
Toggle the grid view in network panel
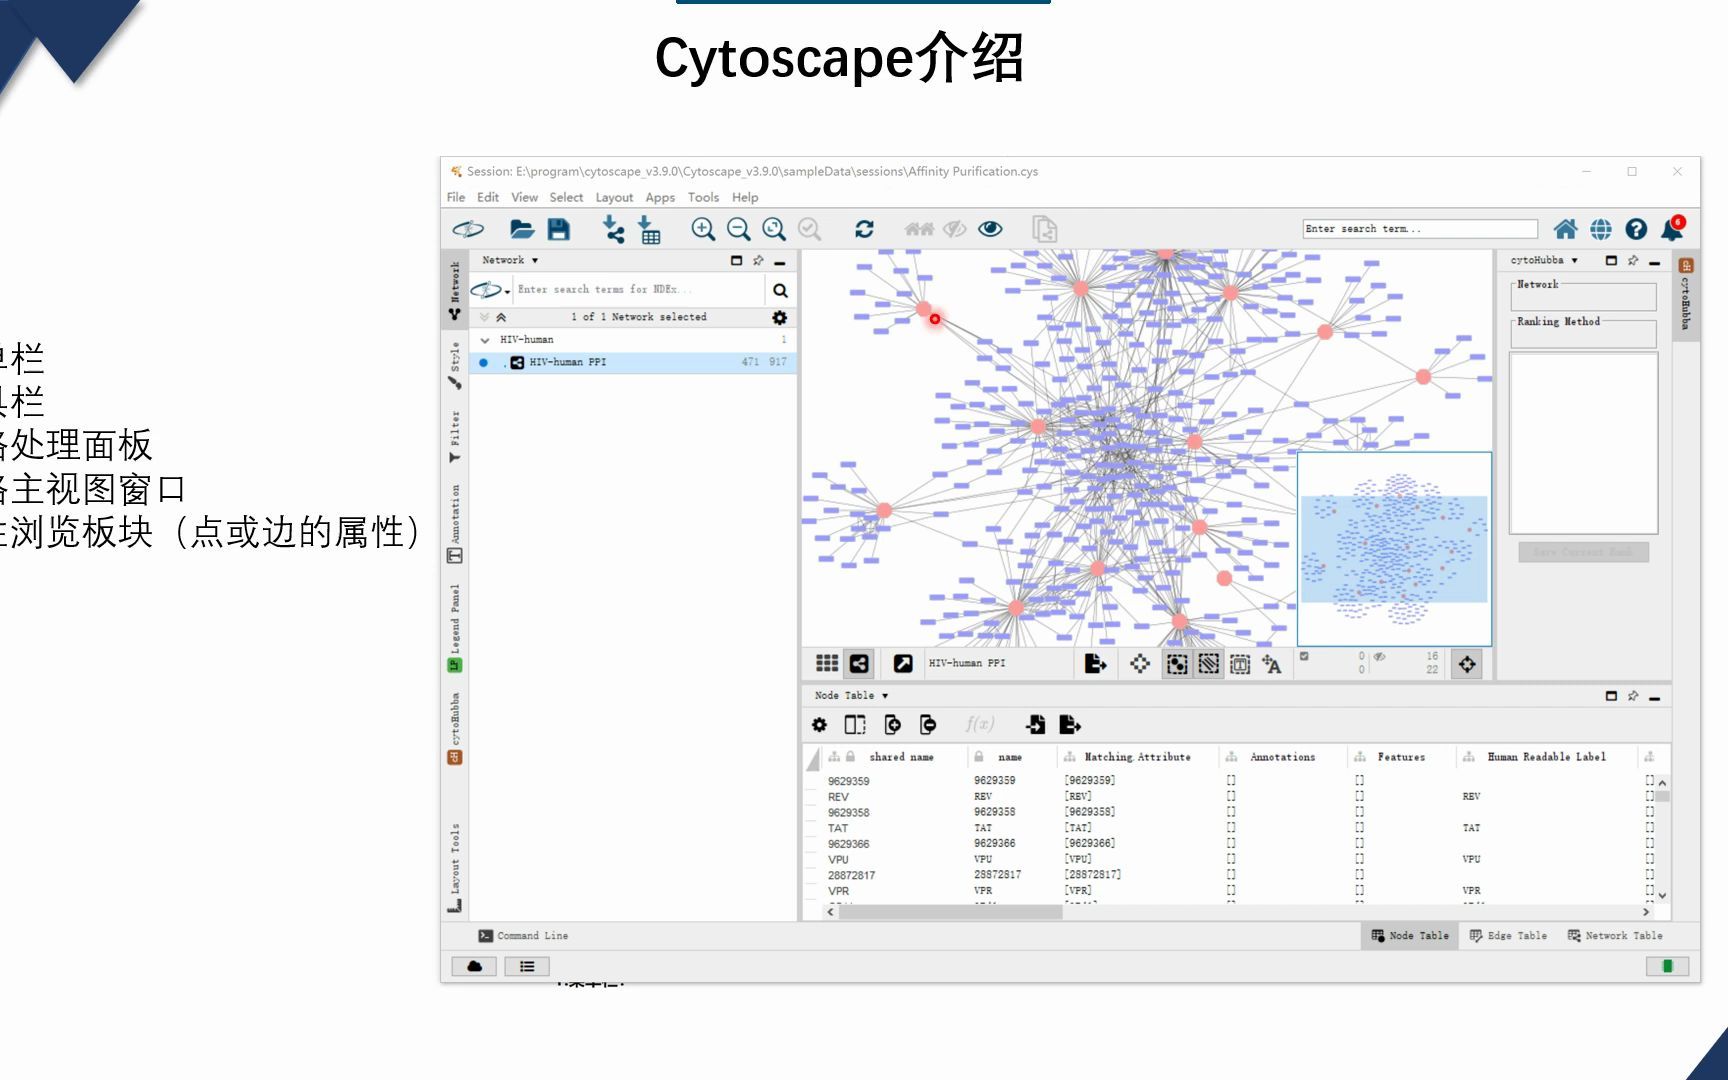click(x=827, y=663)
